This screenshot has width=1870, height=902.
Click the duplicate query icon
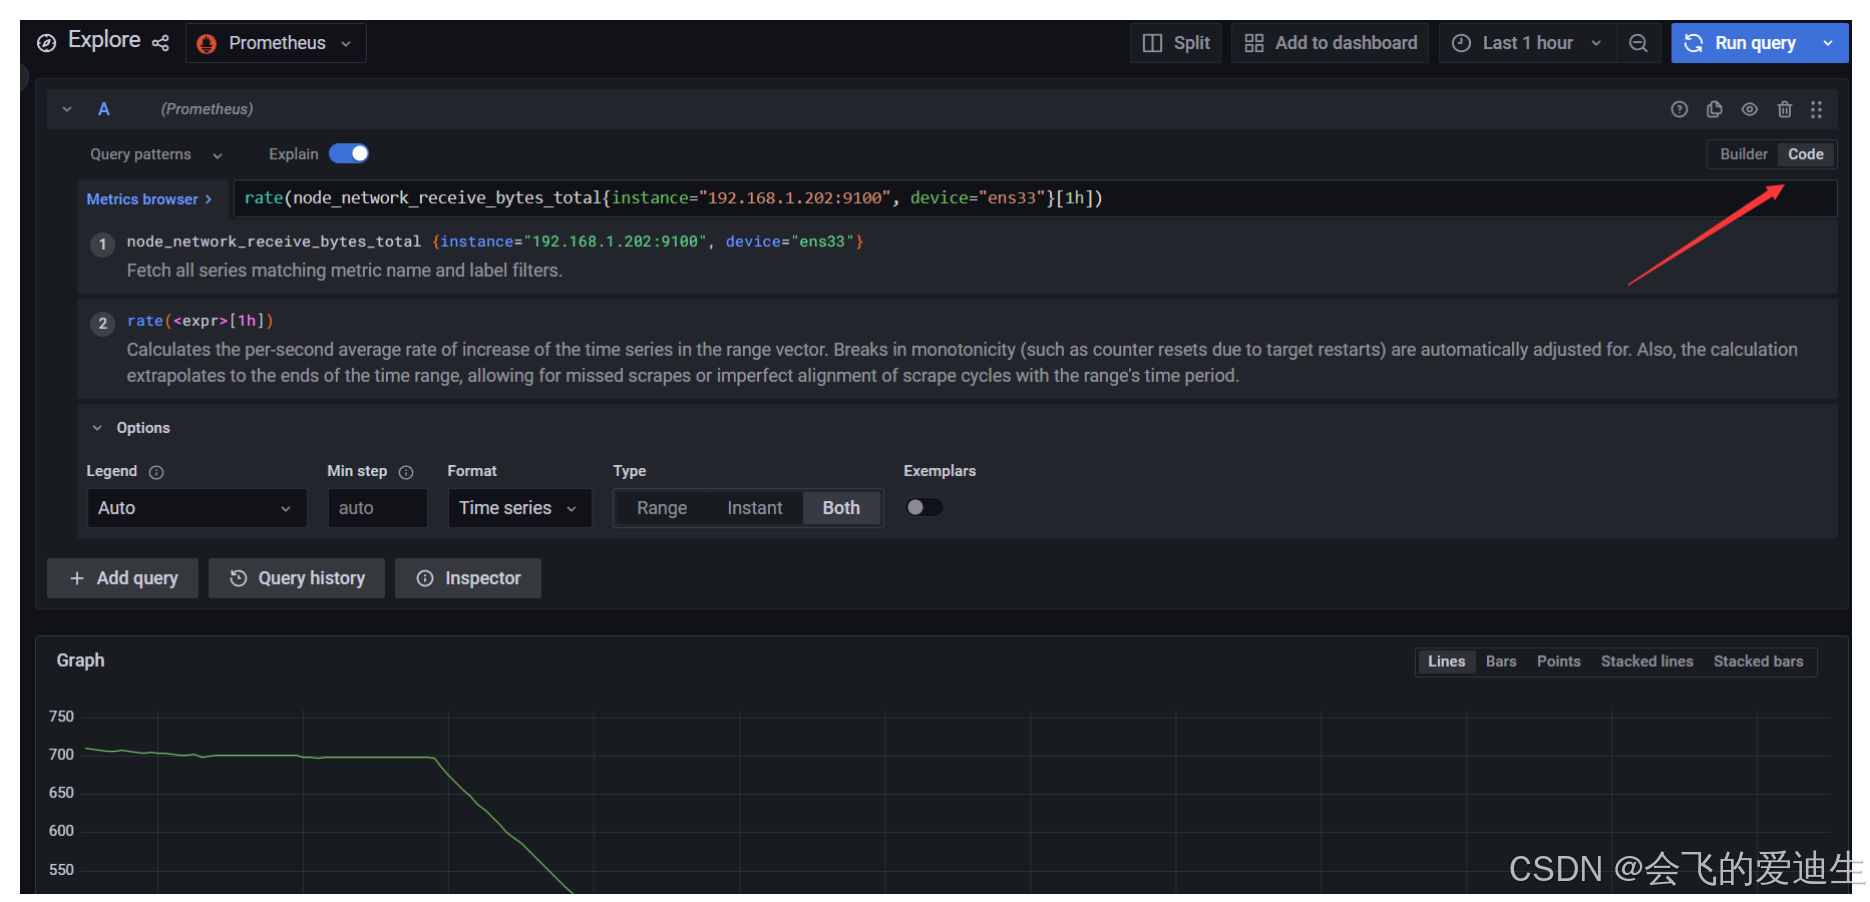click(x=1714, y=109)
